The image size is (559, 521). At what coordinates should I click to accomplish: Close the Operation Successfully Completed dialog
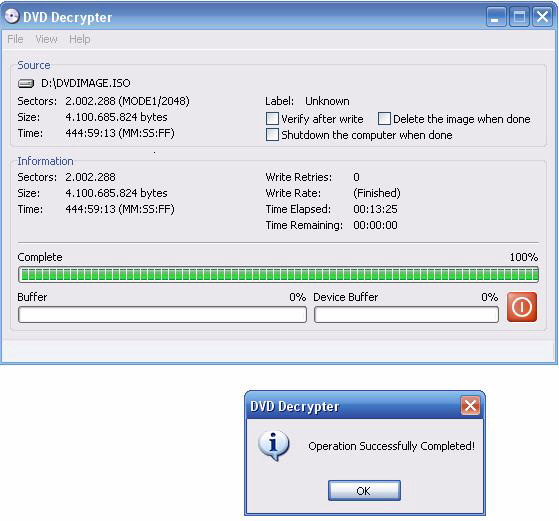[x=470, y=406]
